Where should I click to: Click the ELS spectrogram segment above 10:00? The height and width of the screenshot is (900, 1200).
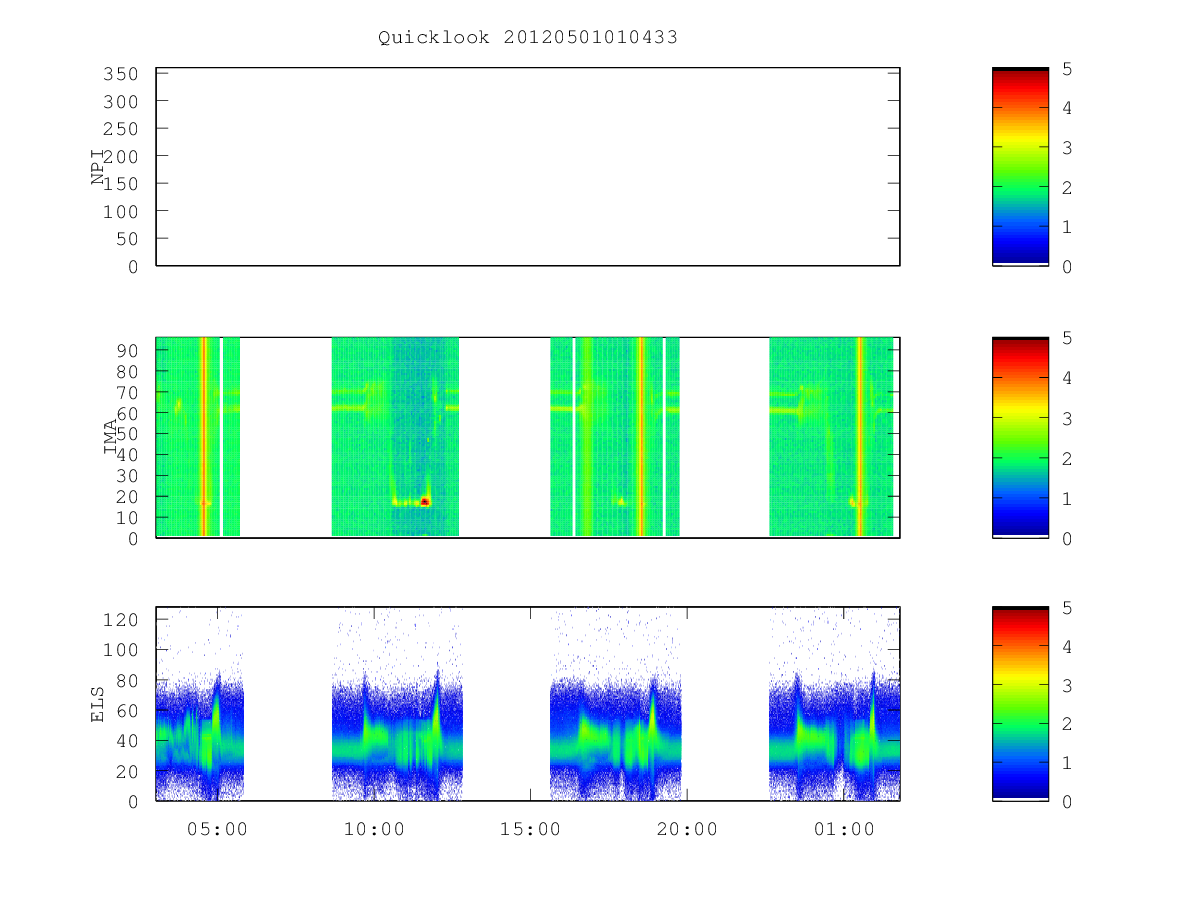[397, 704]
